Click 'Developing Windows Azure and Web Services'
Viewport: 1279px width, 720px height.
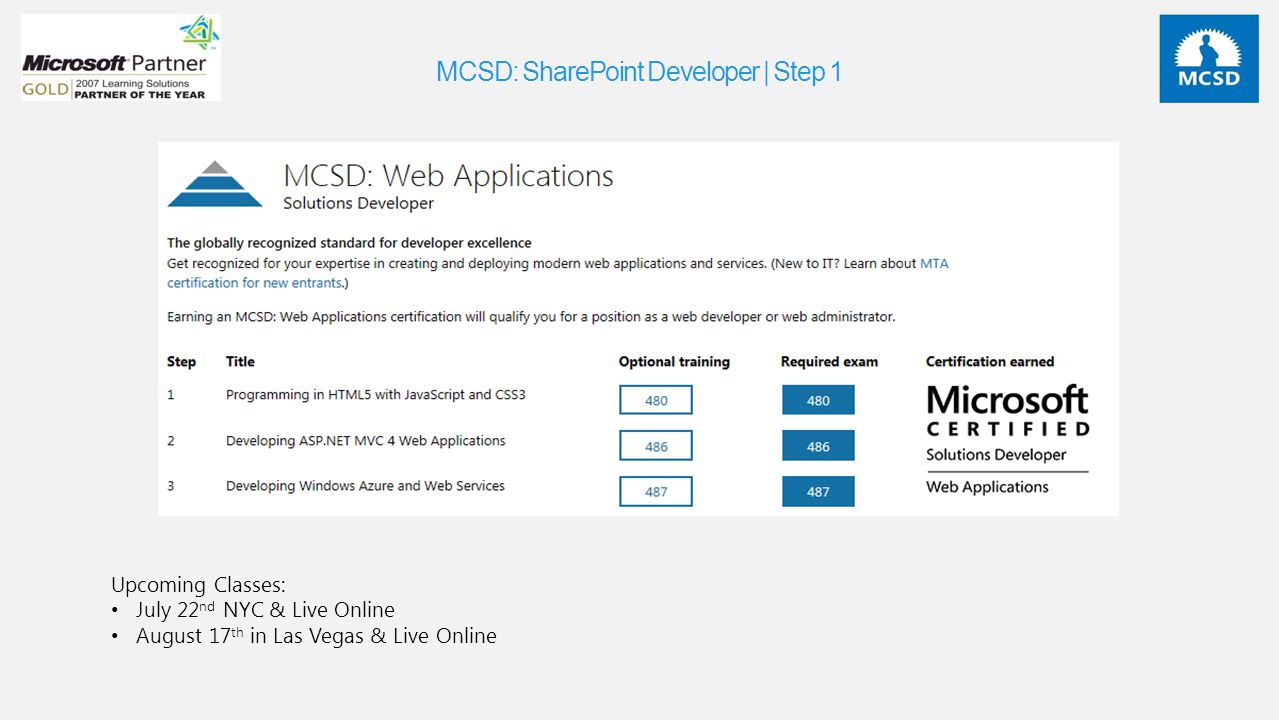(366, 486)
